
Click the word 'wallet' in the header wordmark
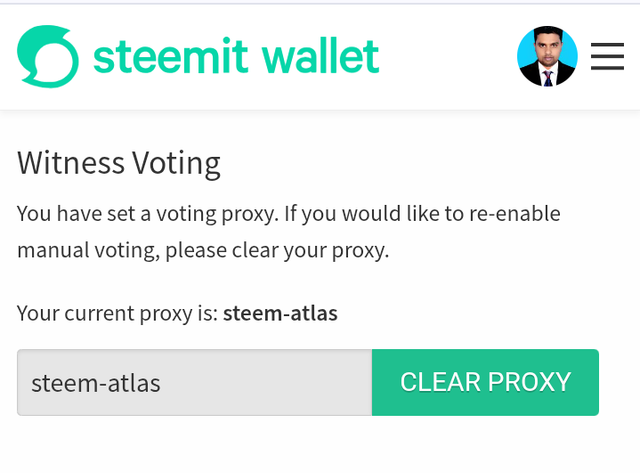[x=321, y=56]
